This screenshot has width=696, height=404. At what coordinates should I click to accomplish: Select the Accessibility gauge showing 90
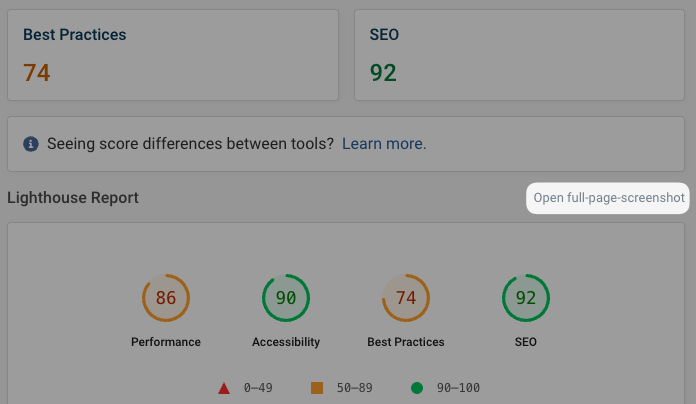coord(286,298)
